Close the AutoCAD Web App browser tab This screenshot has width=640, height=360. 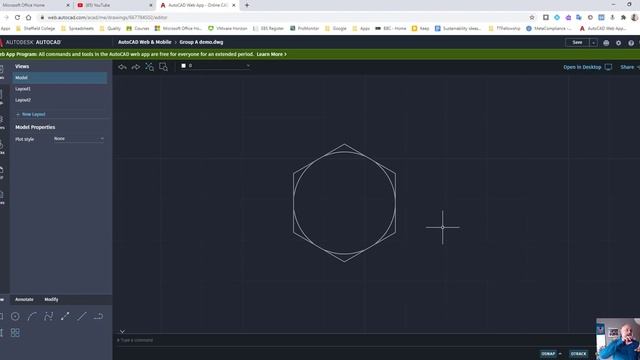click(233, 5)
